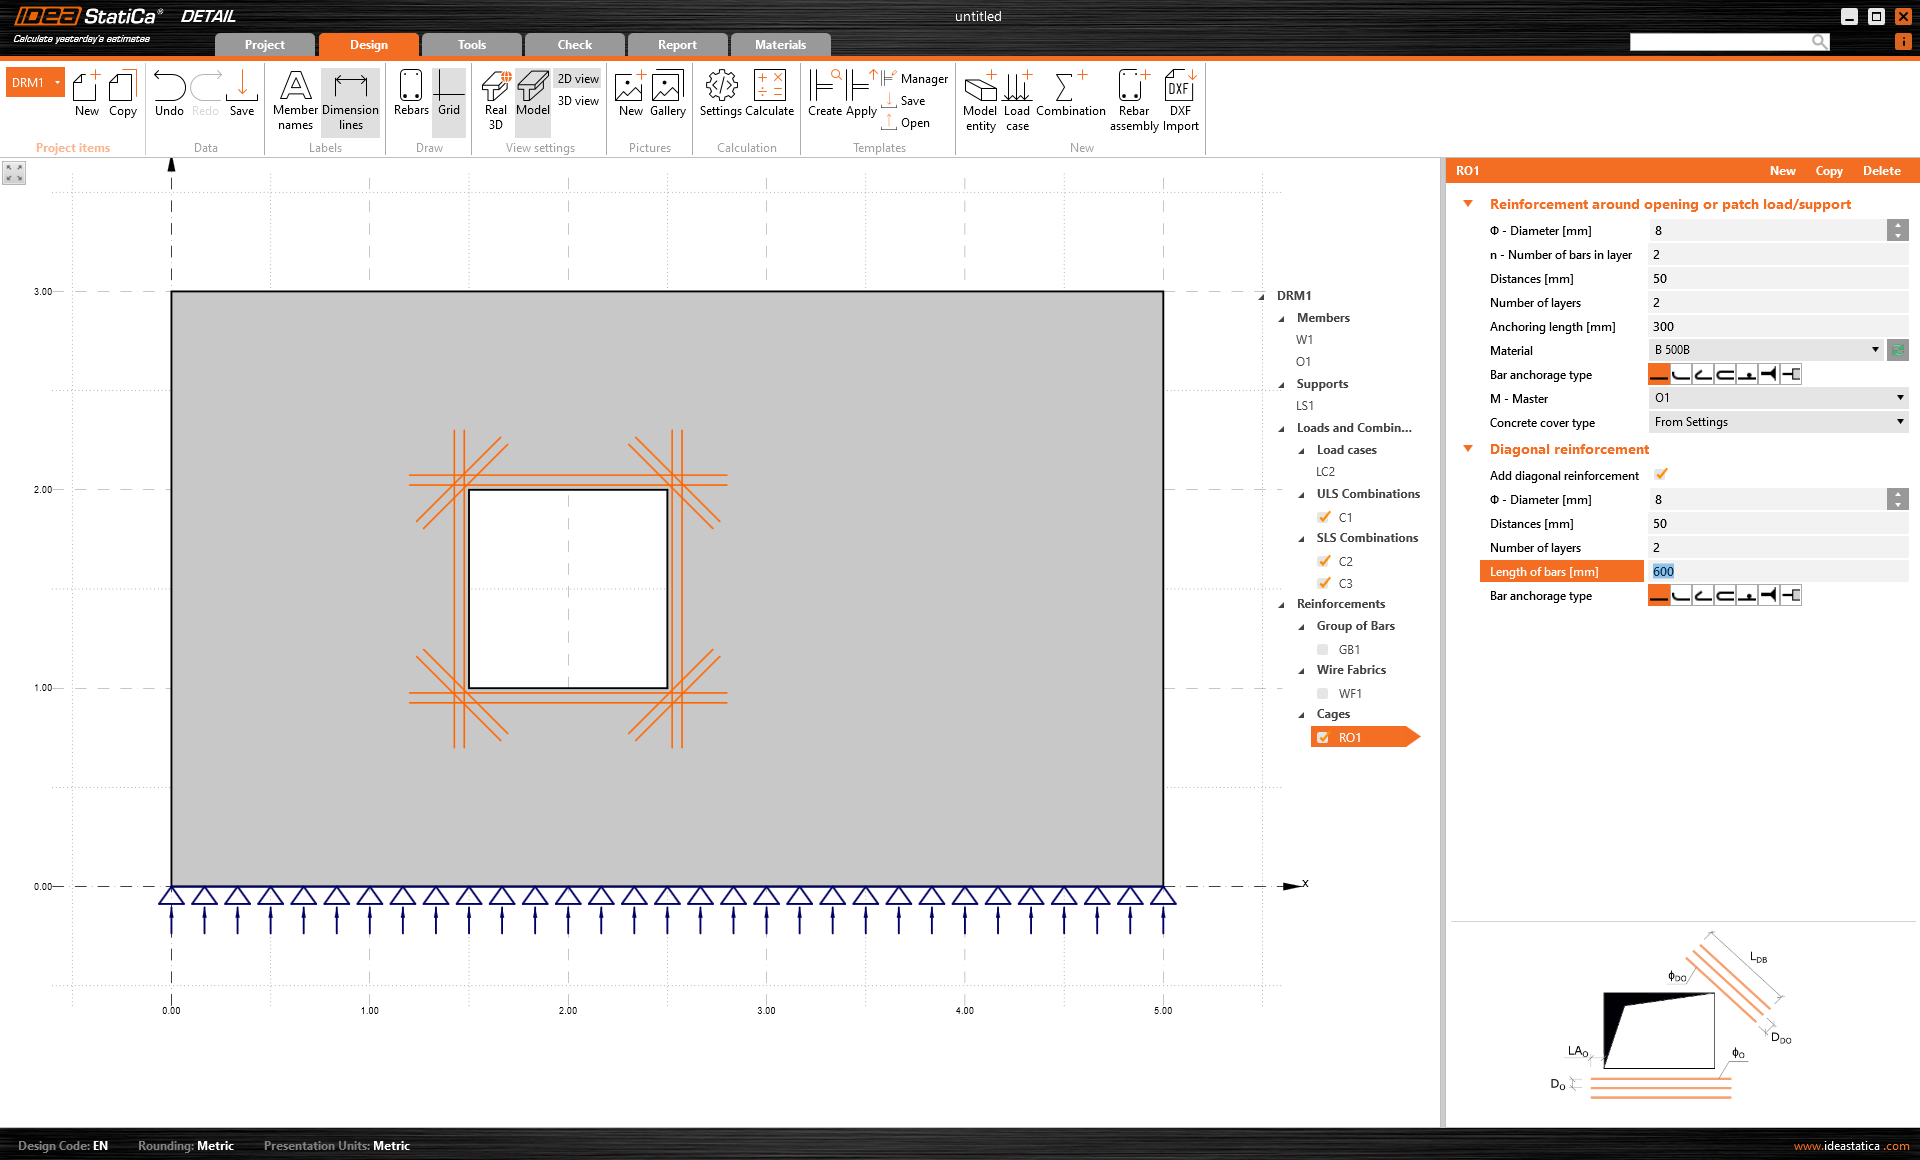Image resolution: width=1920 pixels, height=1160 pixels.
Task: Create a new Model entity
Action: [980, 97]
